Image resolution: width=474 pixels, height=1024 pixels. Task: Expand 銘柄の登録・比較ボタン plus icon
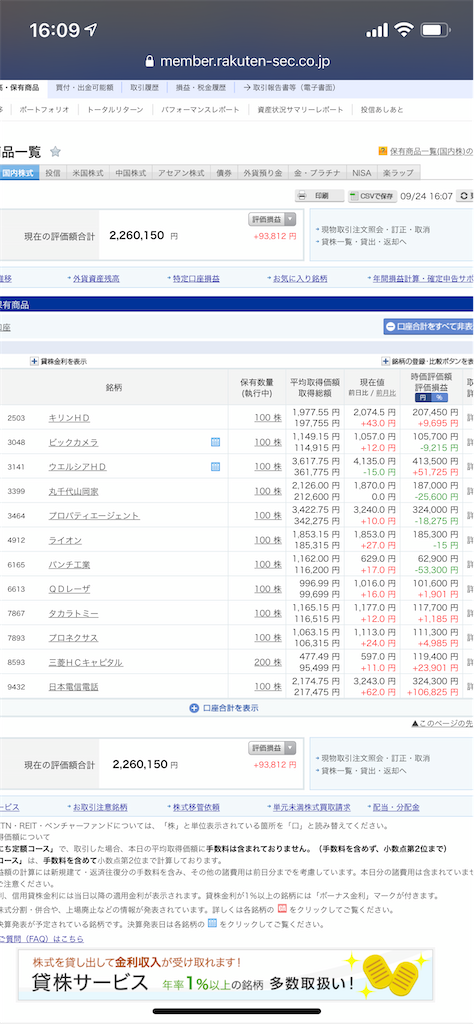click(x=385, y=361)
